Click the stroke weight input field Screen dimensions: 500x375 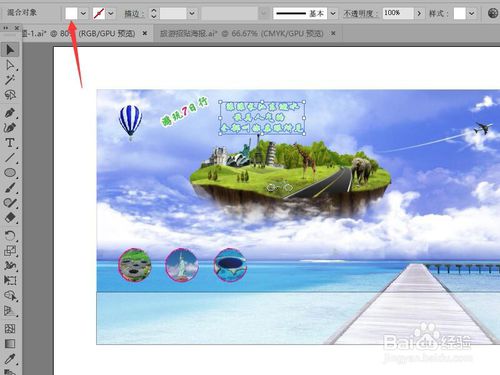(x=173, y=13)
